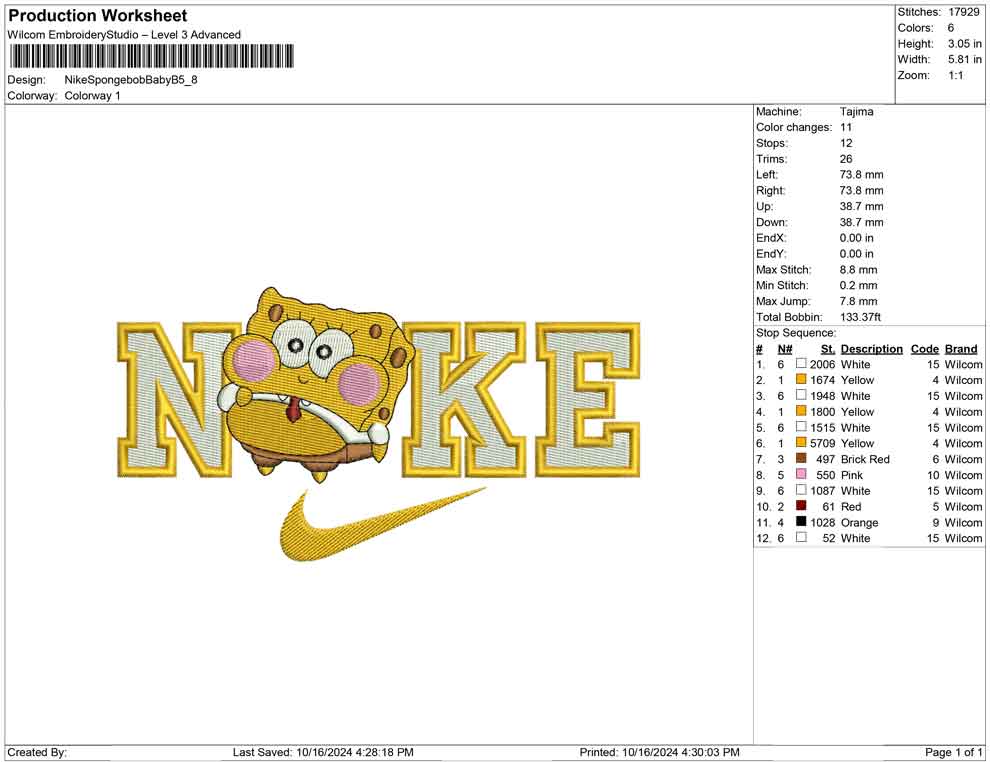
Task: Click the Max Stitch value 8.8 mm
Action: [x=858, y=270]
